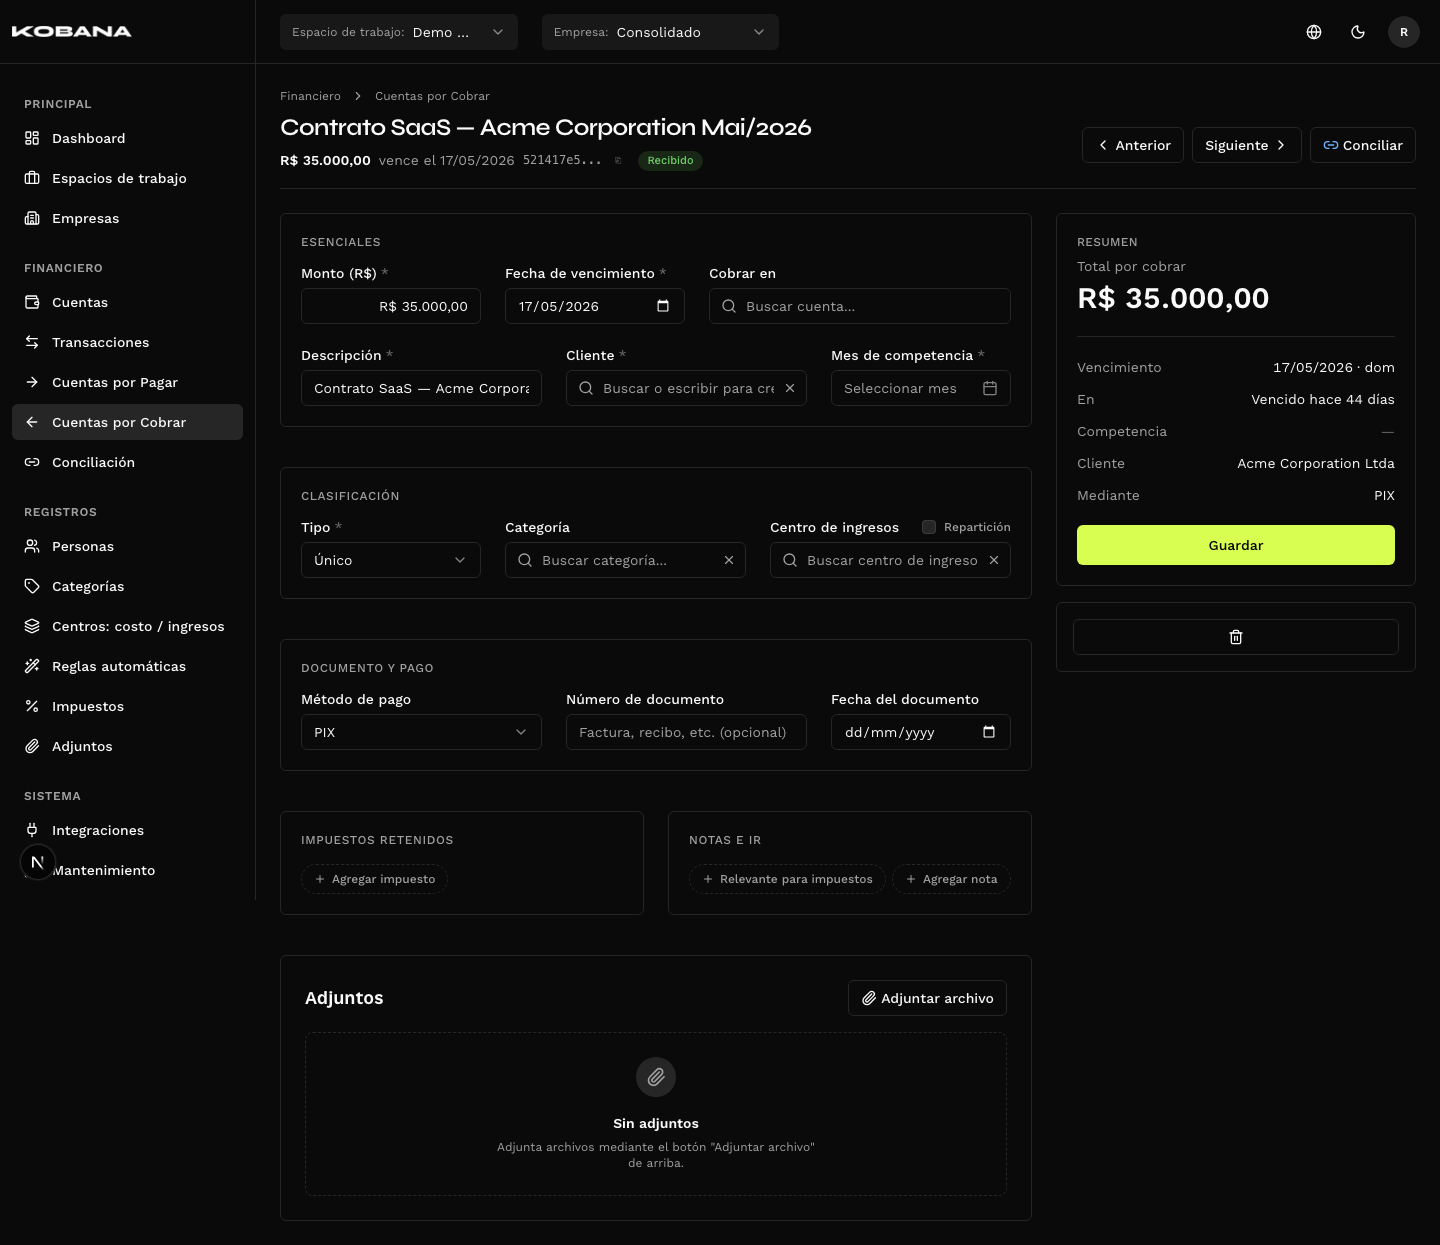Click Agregar impuesto button
The width and height of the screenshot is (1440, 1245).
coord(374,879)
